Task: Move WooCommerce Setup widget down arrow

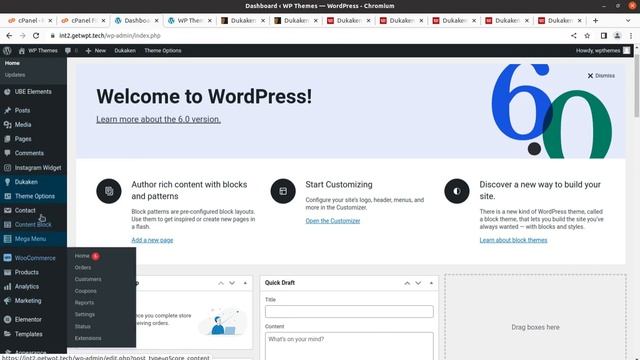Action: point(232,283)
